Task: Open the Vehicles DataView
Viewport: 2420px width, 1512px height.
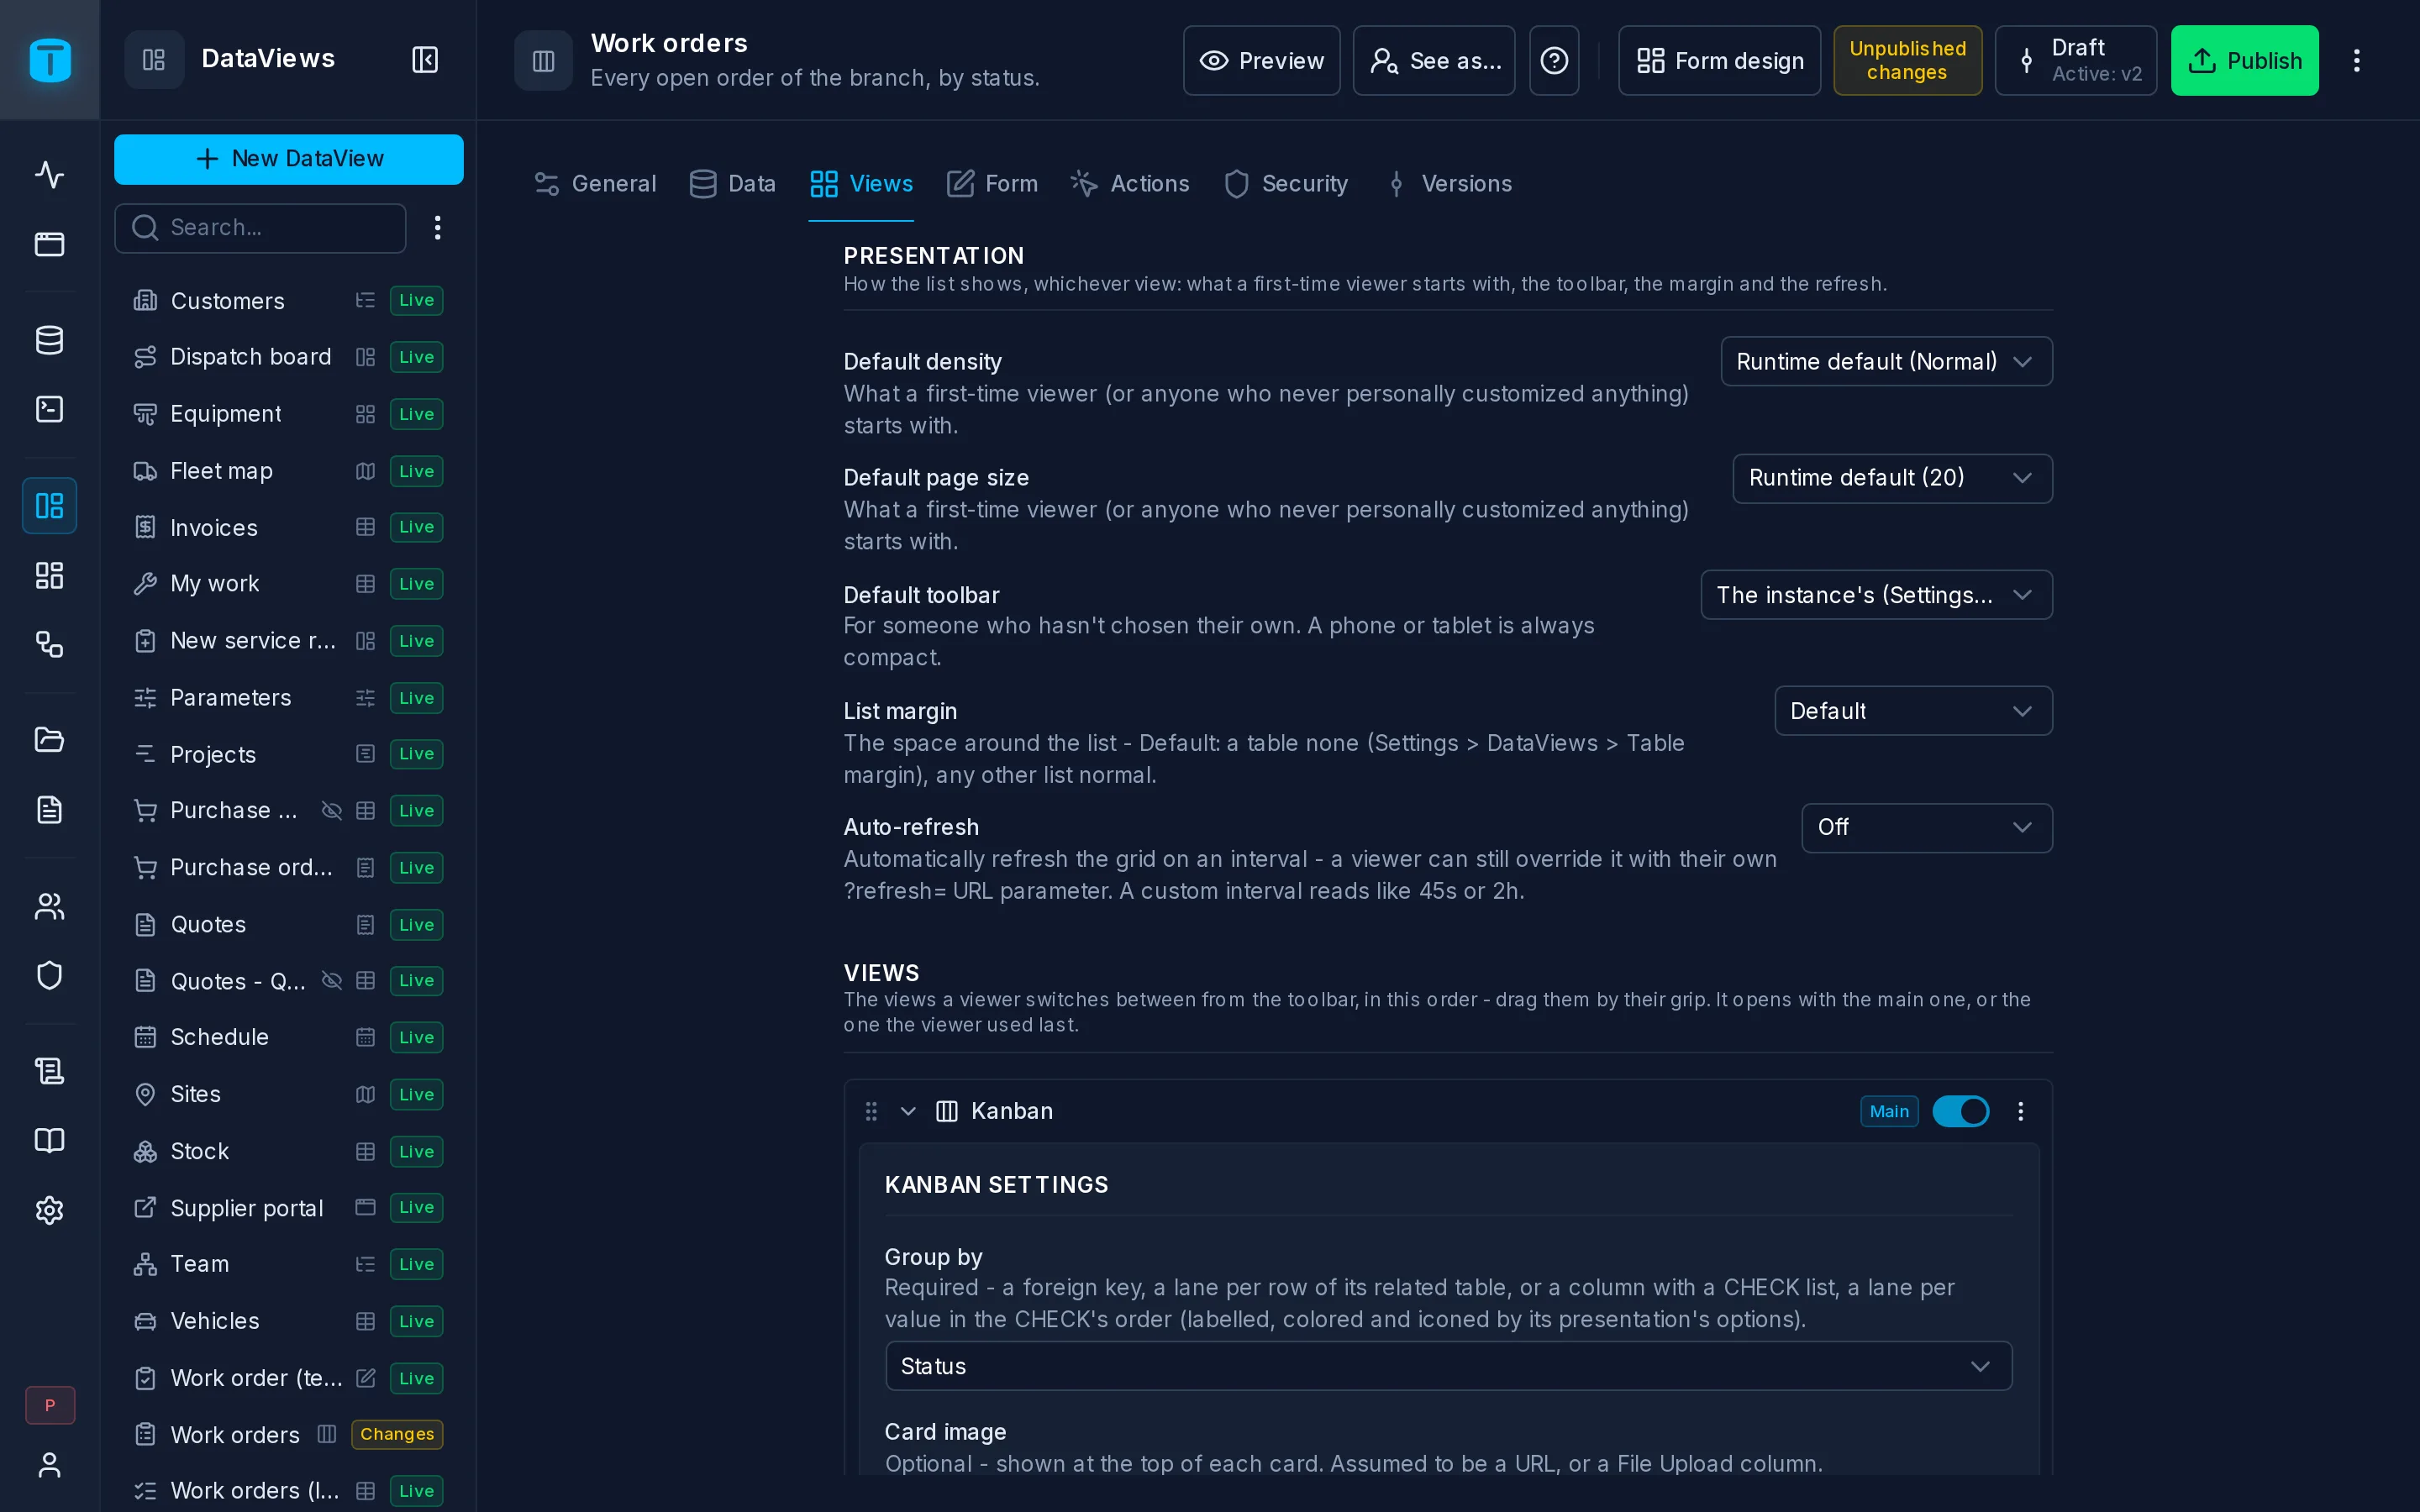Action: pyautogui.click(x=288, y=1321)
